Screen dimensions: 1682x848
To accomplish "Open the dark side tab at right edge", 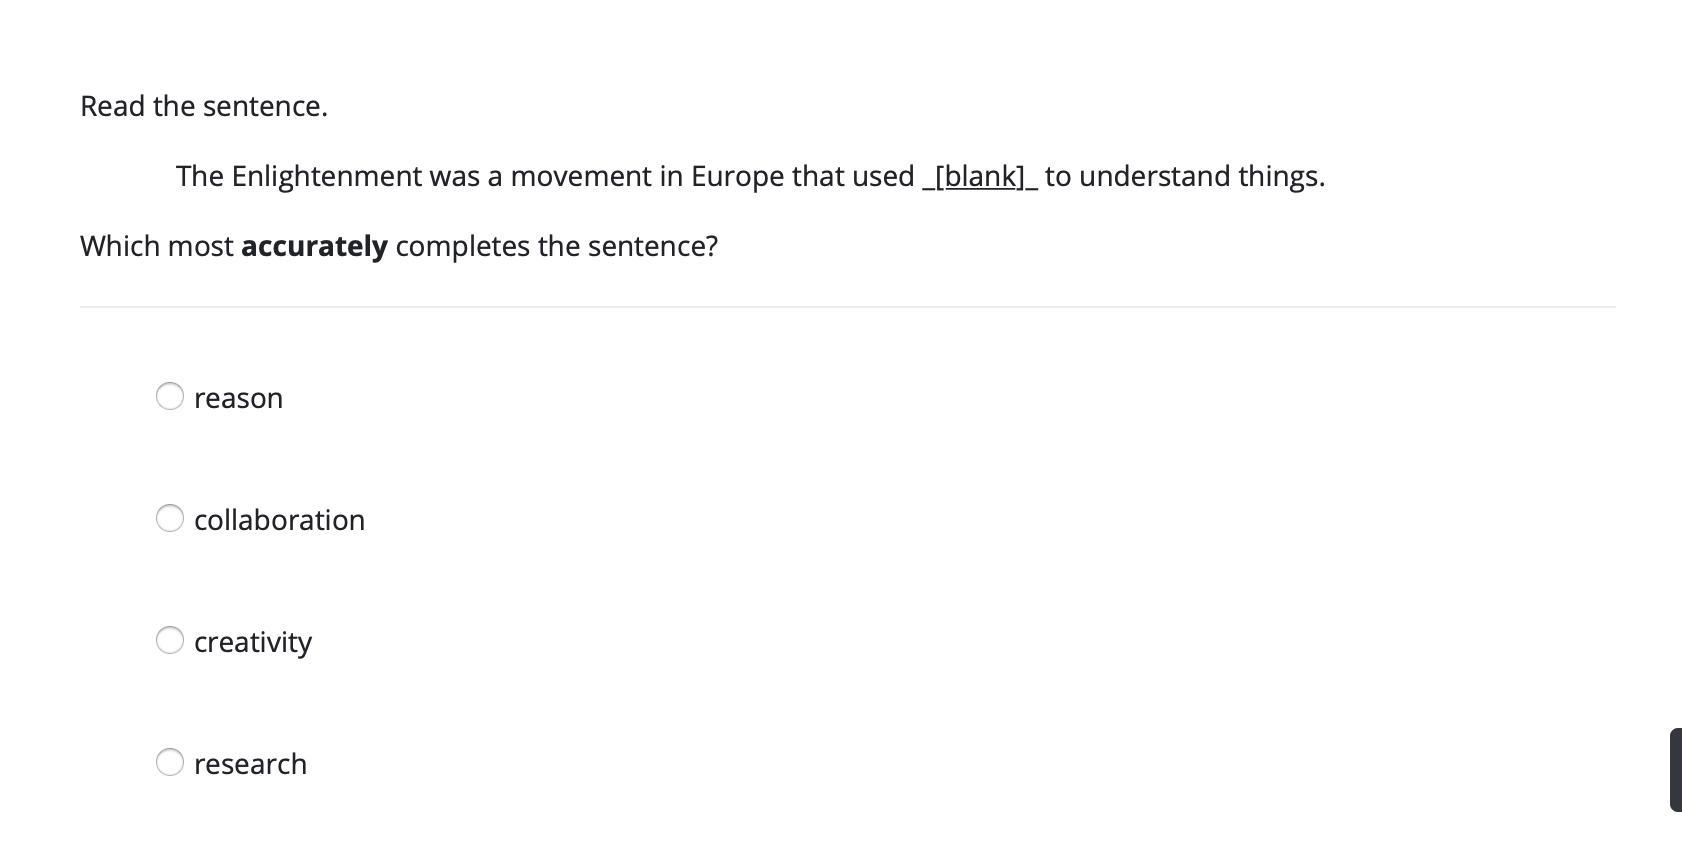I will coord(1675,770).
